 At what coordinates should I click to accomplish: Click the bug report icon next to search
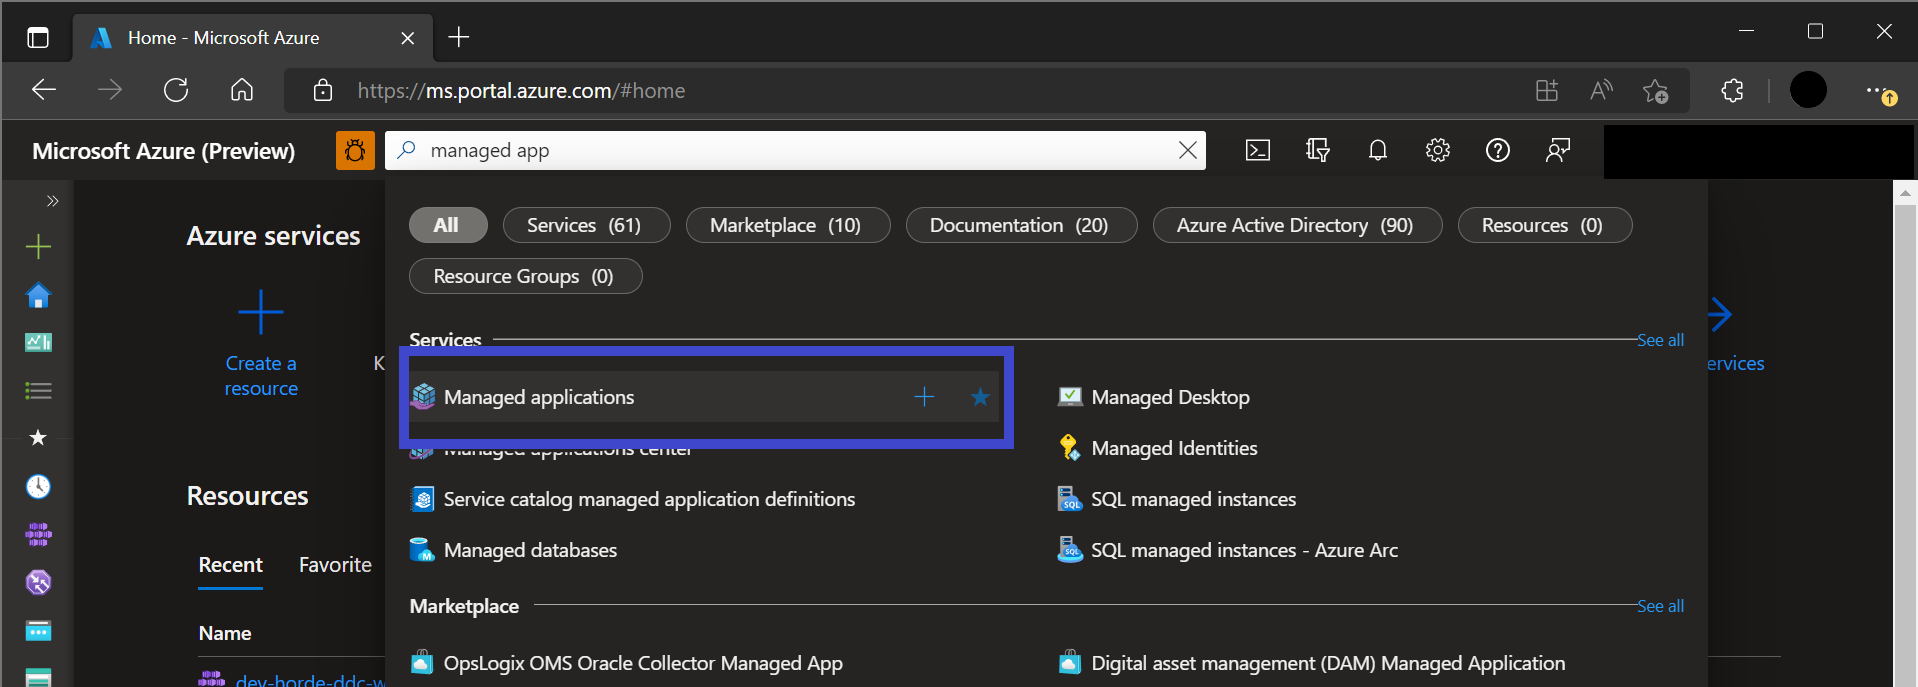pyautogui.click(x=355, y=150)
